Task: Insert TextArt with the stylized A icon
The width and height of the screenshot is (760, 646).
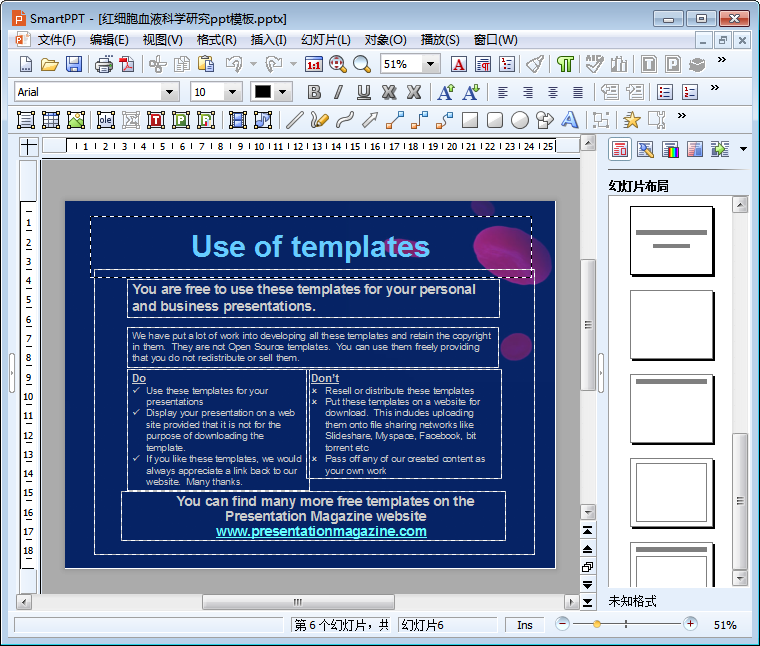Action: (x=570, y=120)
